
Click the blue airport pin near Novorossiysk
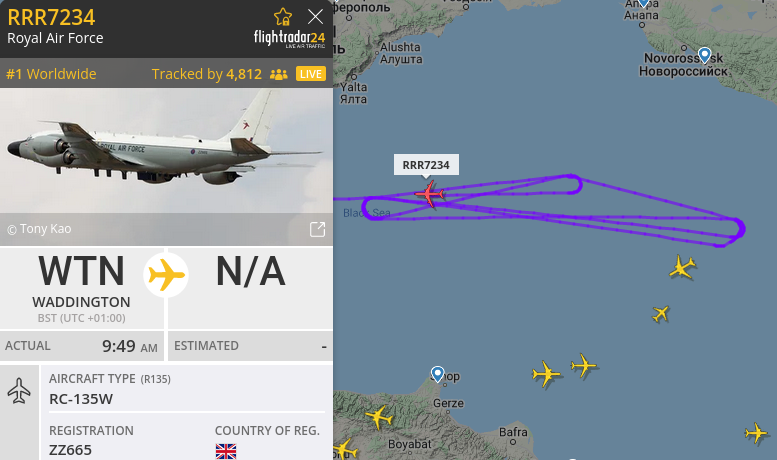[704, 55]
